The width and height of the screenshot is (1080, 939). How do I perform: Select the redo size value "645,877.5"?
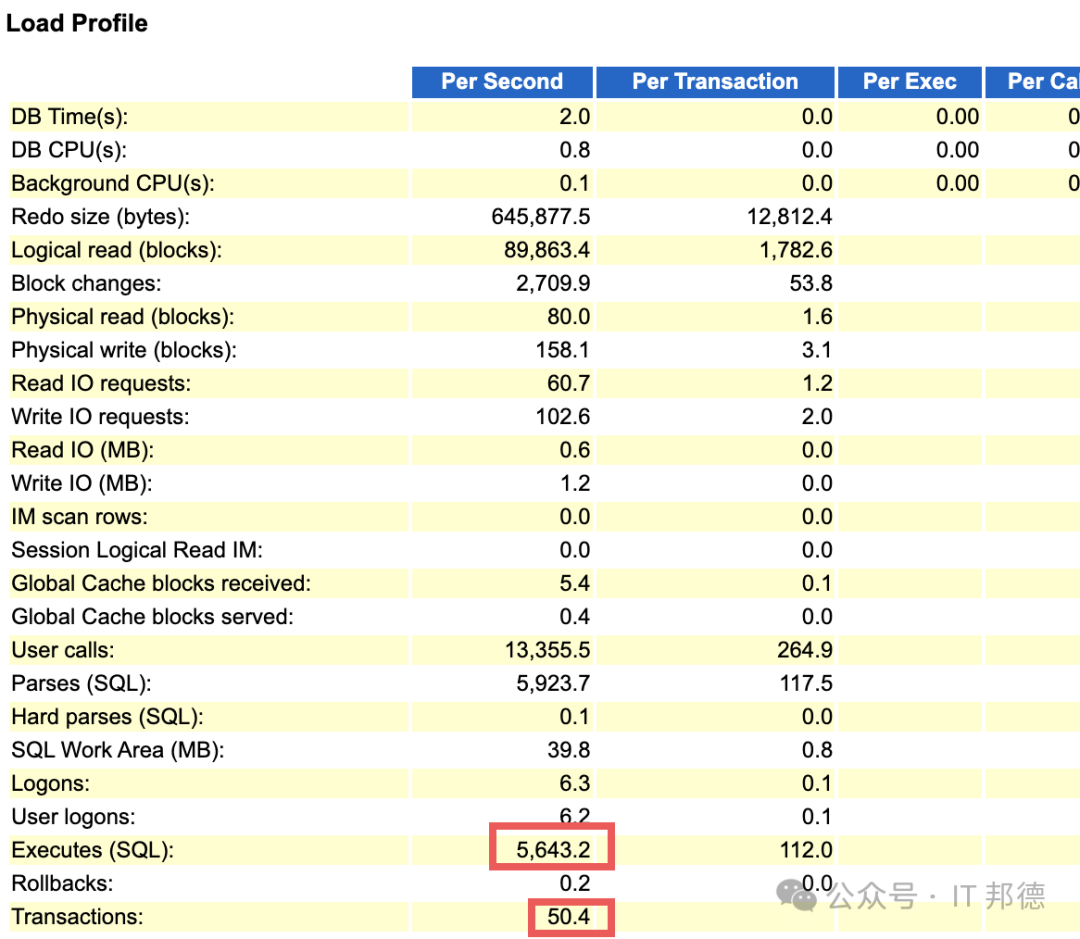(541, 217)
